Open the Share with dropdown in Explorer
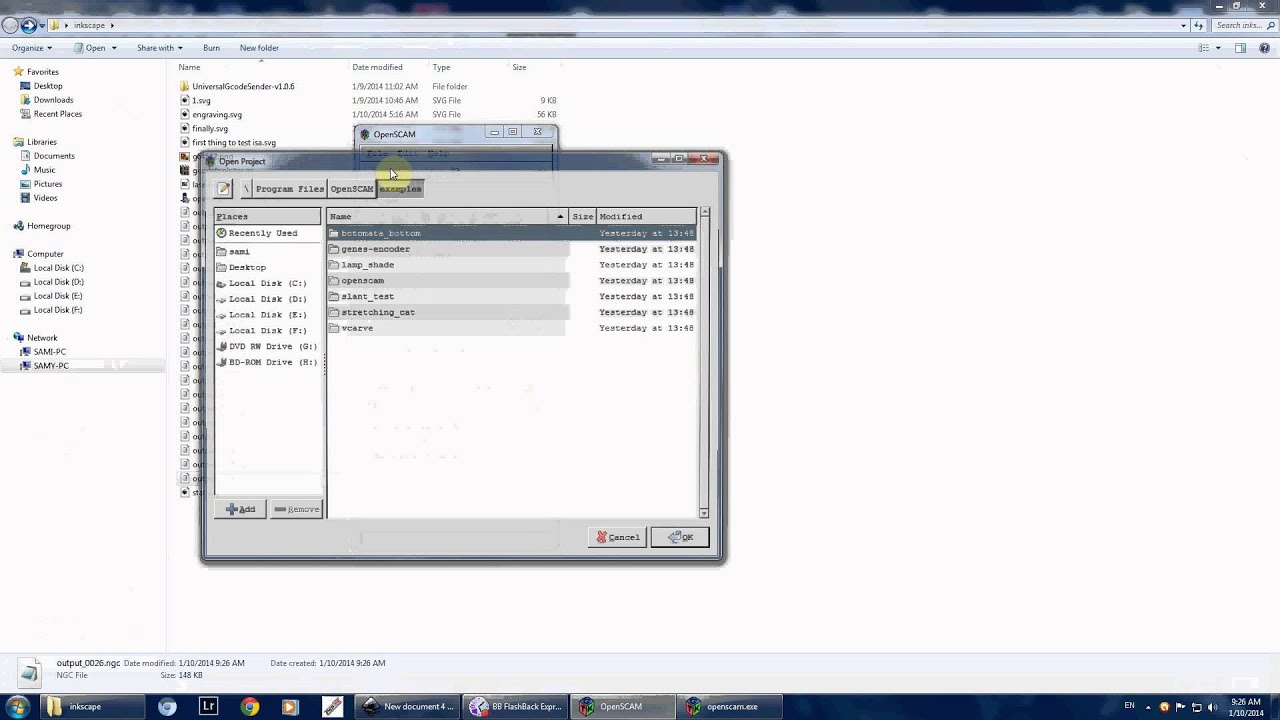The height and width of the screenshot is (720, 1280). (x=159, y=48)
